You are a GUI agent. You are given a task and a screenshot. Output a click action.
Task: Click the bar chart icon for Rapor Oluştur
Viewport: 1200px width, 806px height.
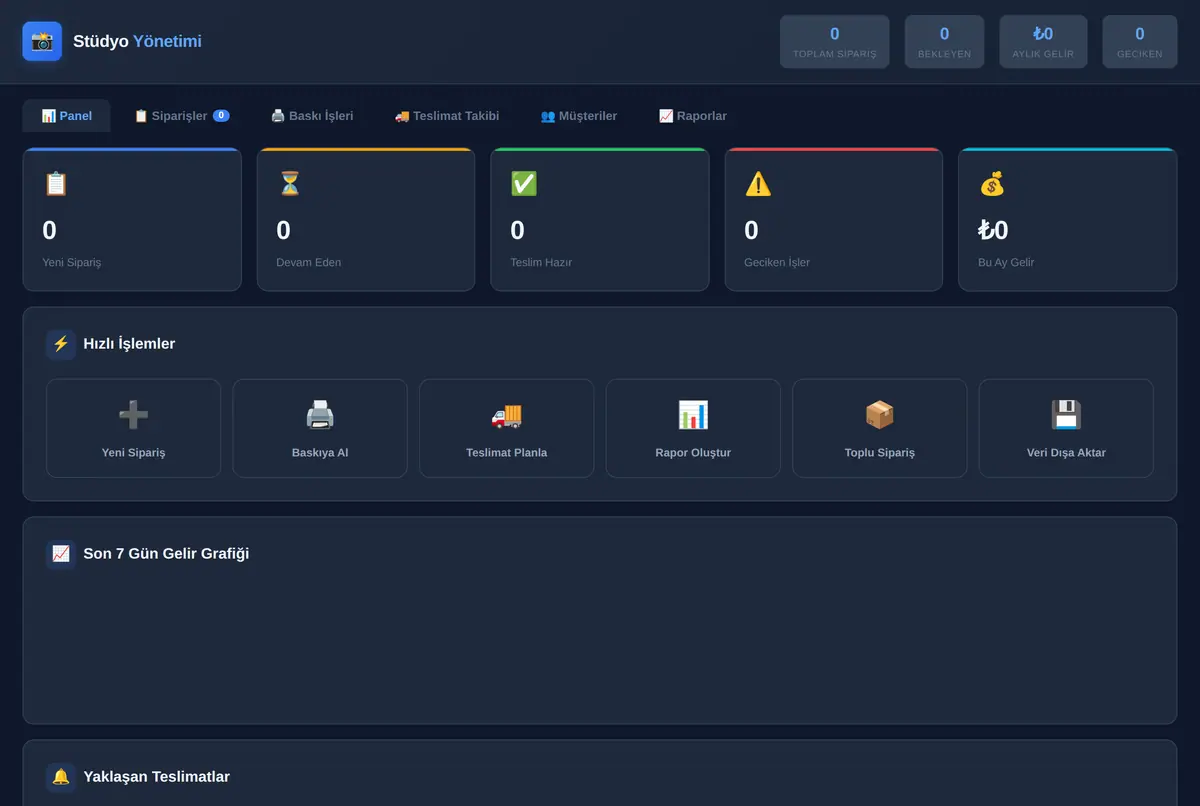pos(693,414)
